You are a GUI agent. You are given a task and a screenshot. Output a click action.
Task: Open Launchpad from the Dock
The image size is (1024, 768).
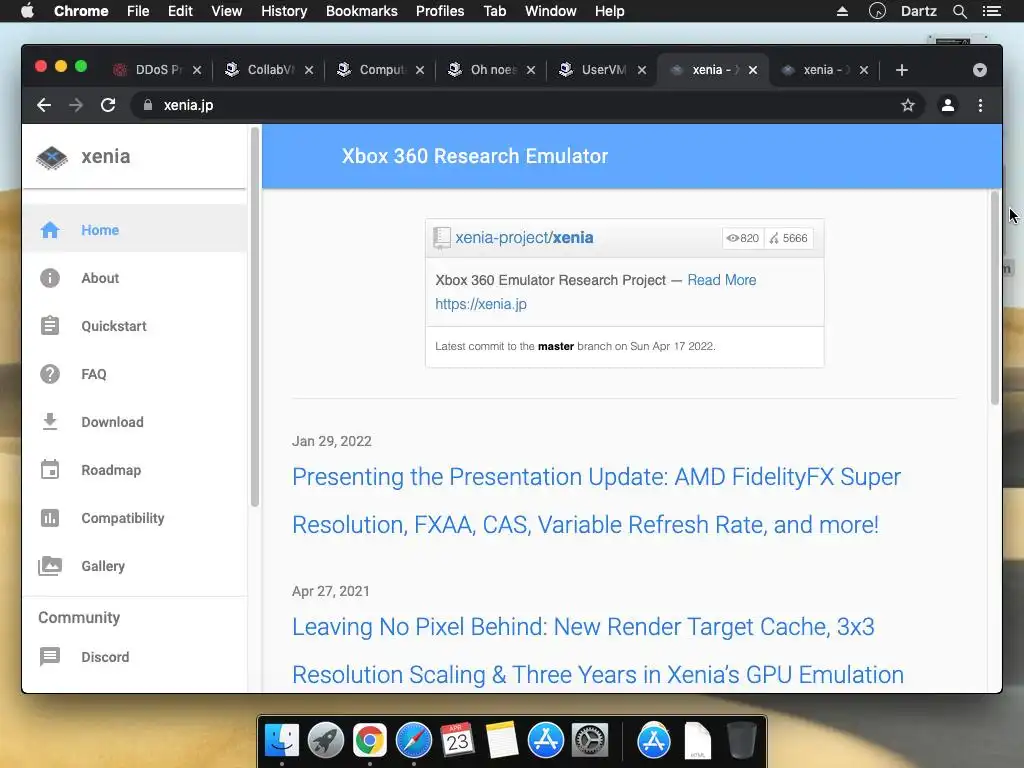(x=325, y=741)
